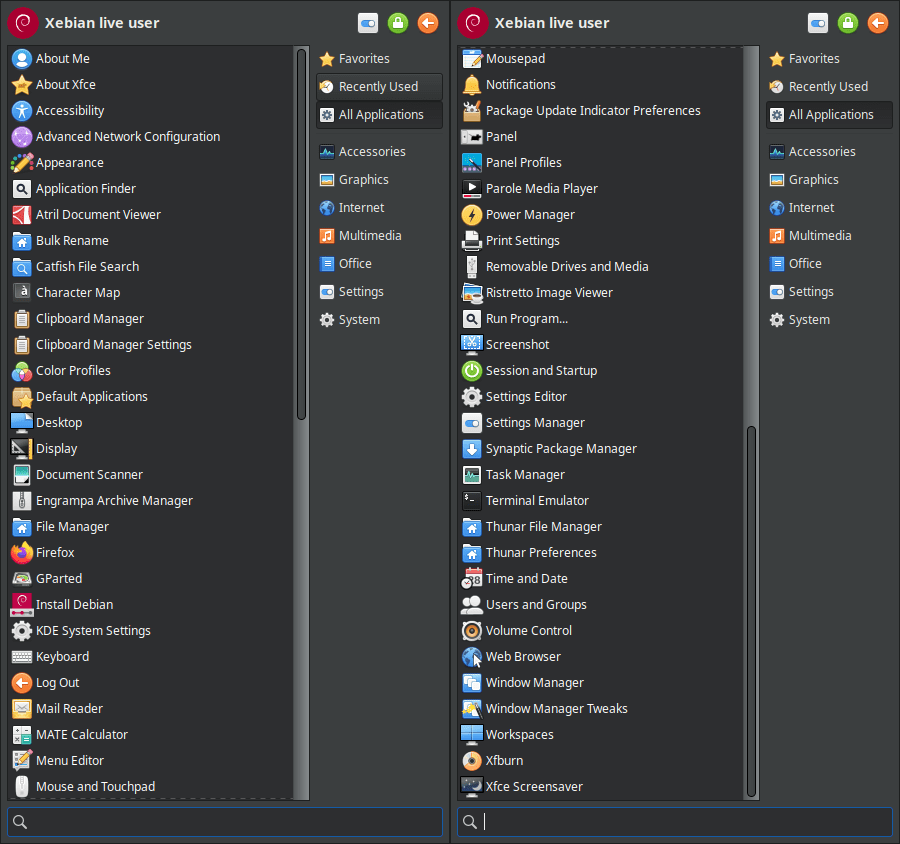Launch Atril Document Viewer

click(x=97, y=215)
